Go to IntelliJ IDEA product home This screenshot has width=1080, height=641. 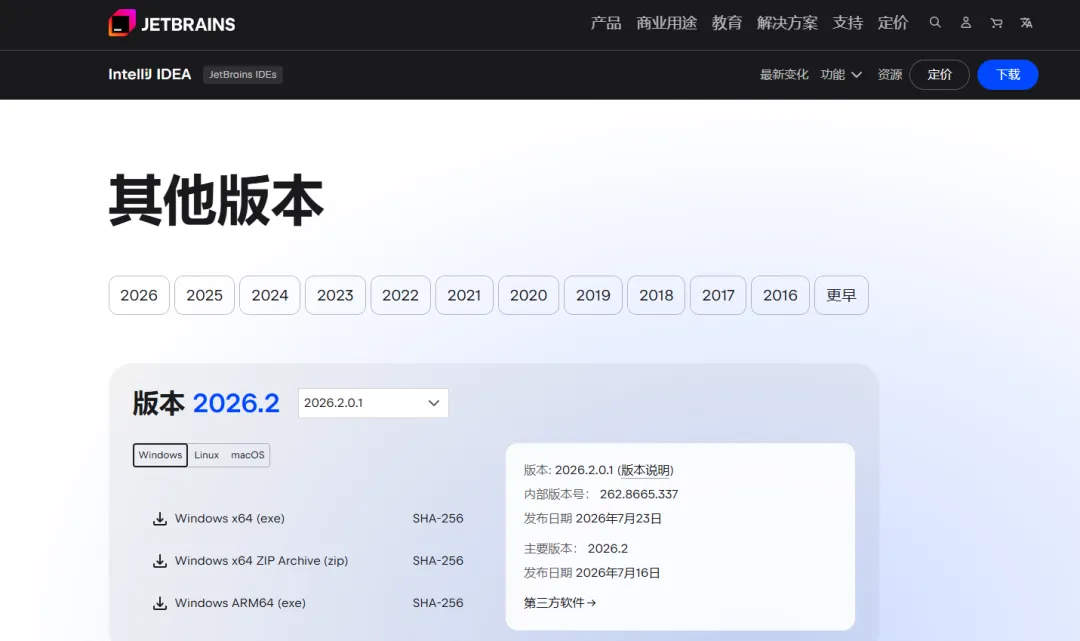tap(149, 74)
